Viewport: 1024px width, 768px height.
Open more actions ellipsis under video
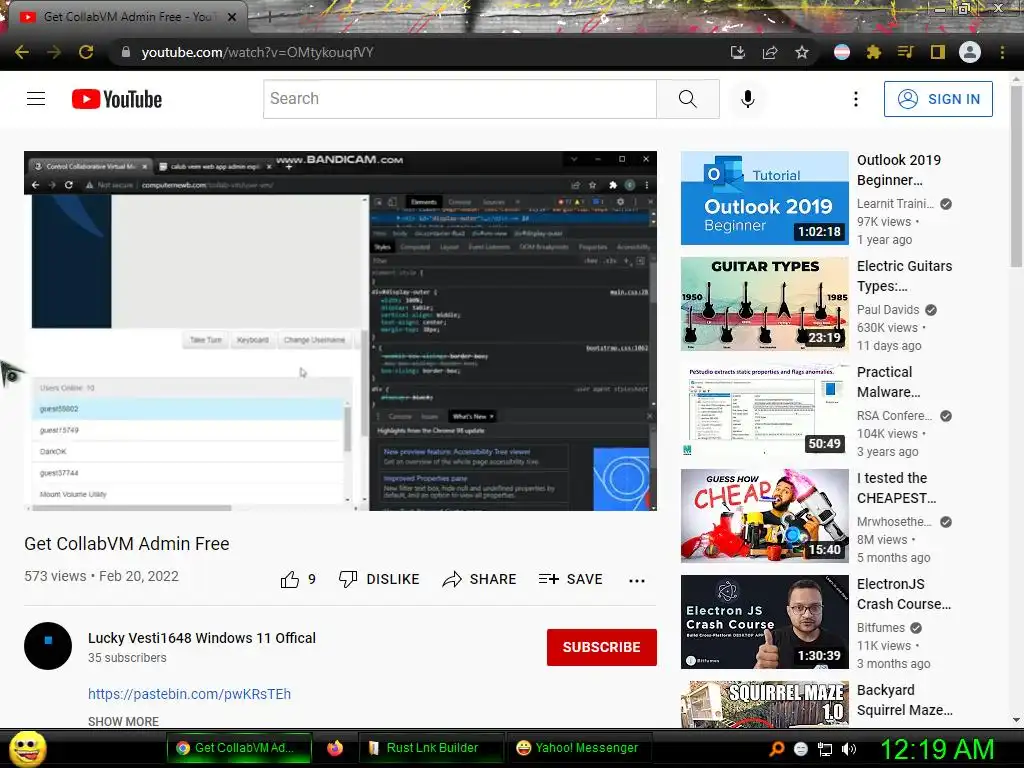coord(637,580)
